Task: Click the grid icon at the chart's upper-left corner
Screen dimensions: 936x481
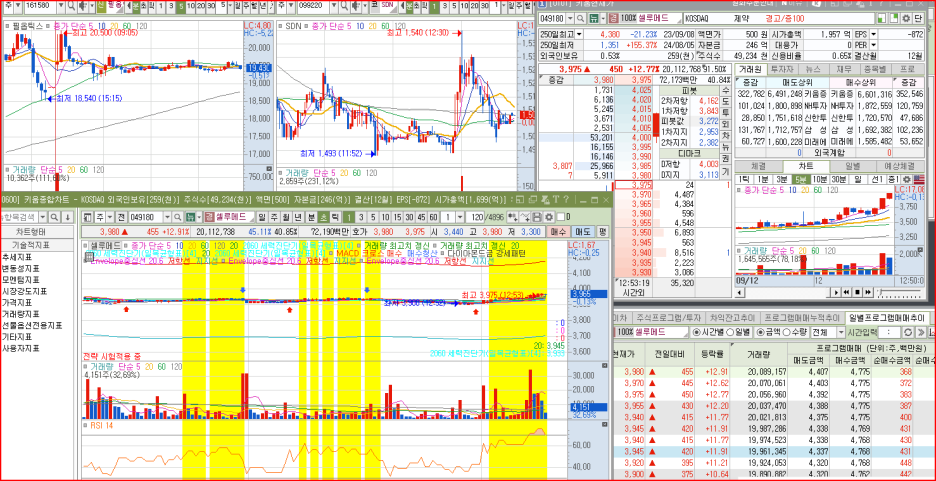Action: [x=88, y=256]
